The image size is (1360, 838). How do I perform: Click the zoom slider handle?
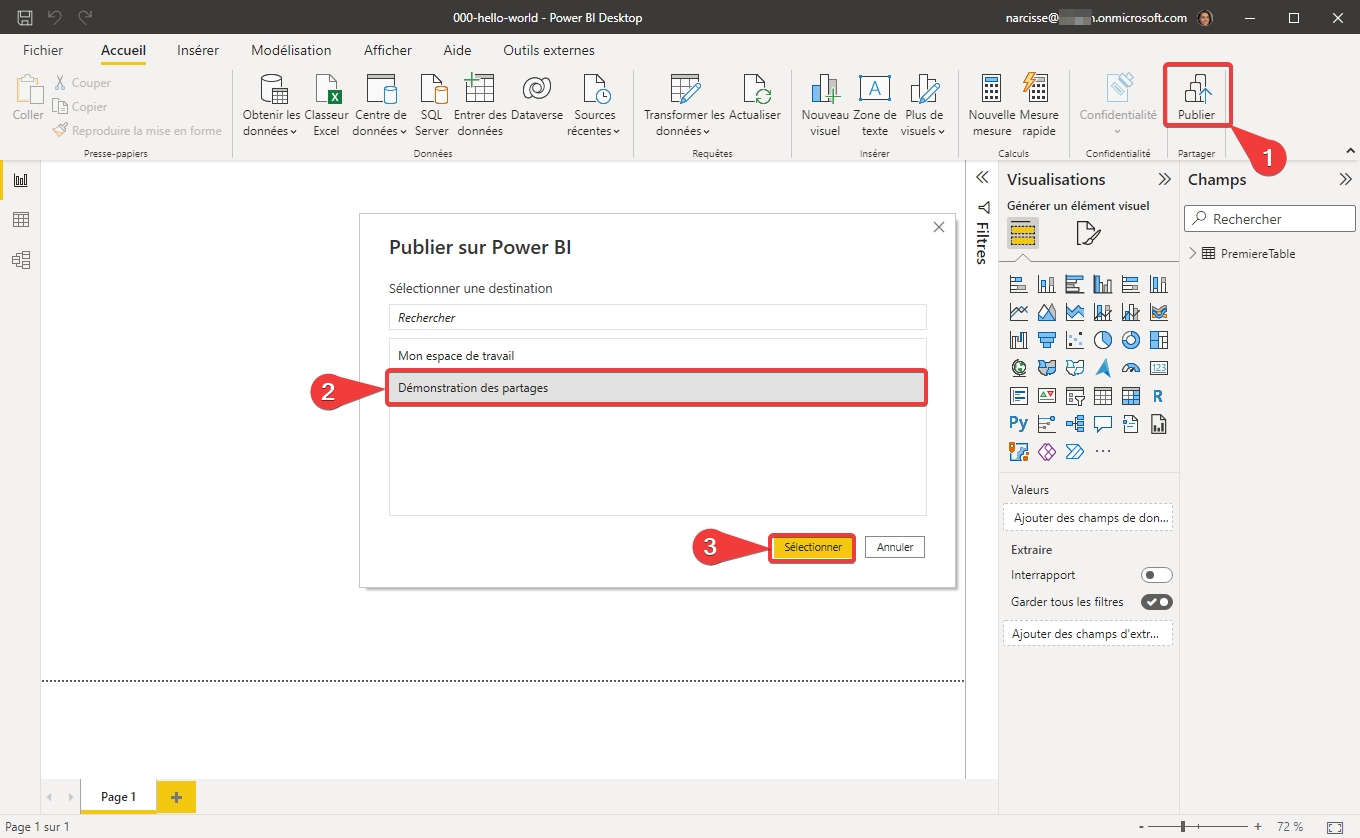1183,827
